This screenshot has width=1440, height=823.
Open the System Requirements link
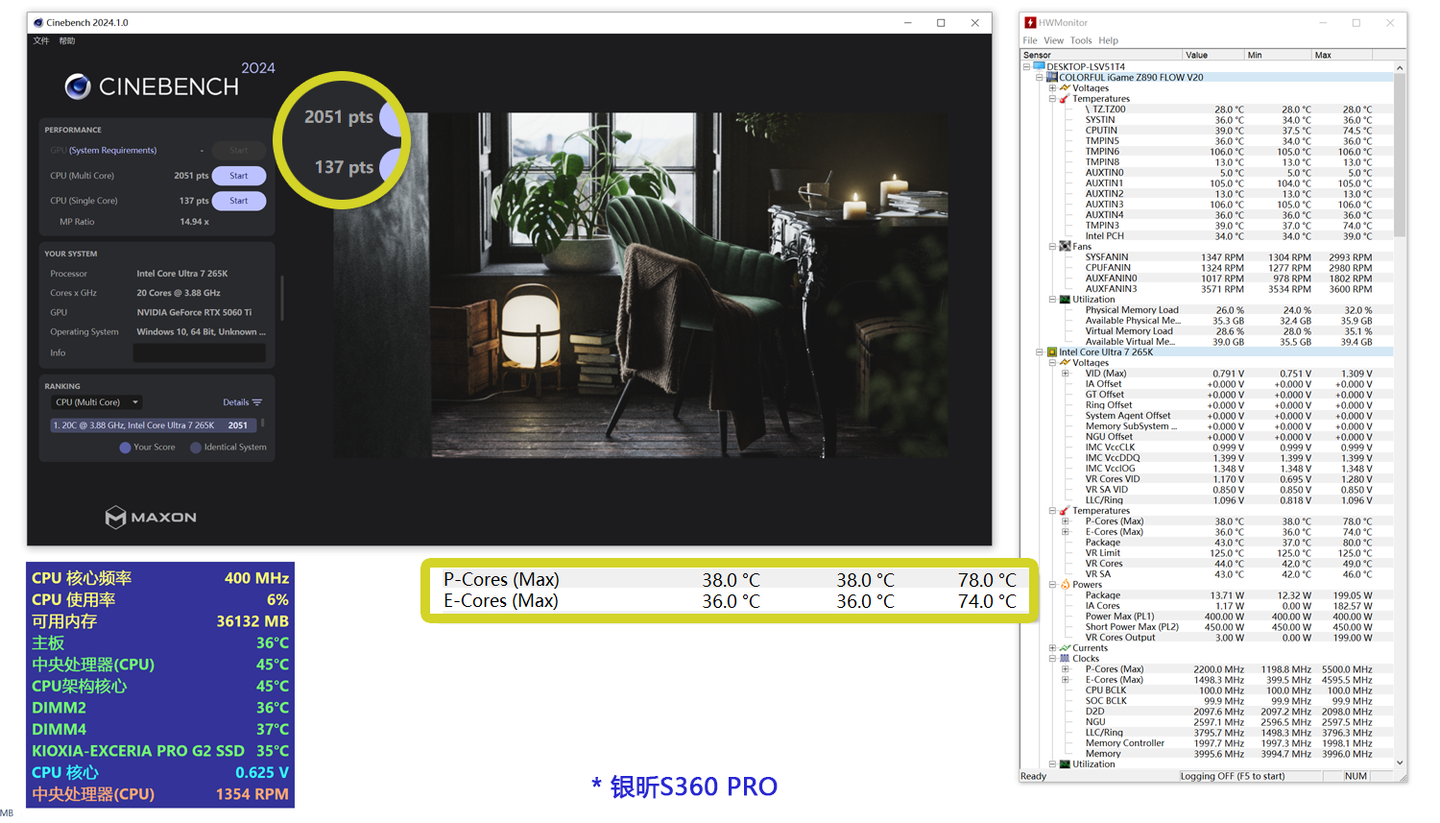click(x=113, y=150)
